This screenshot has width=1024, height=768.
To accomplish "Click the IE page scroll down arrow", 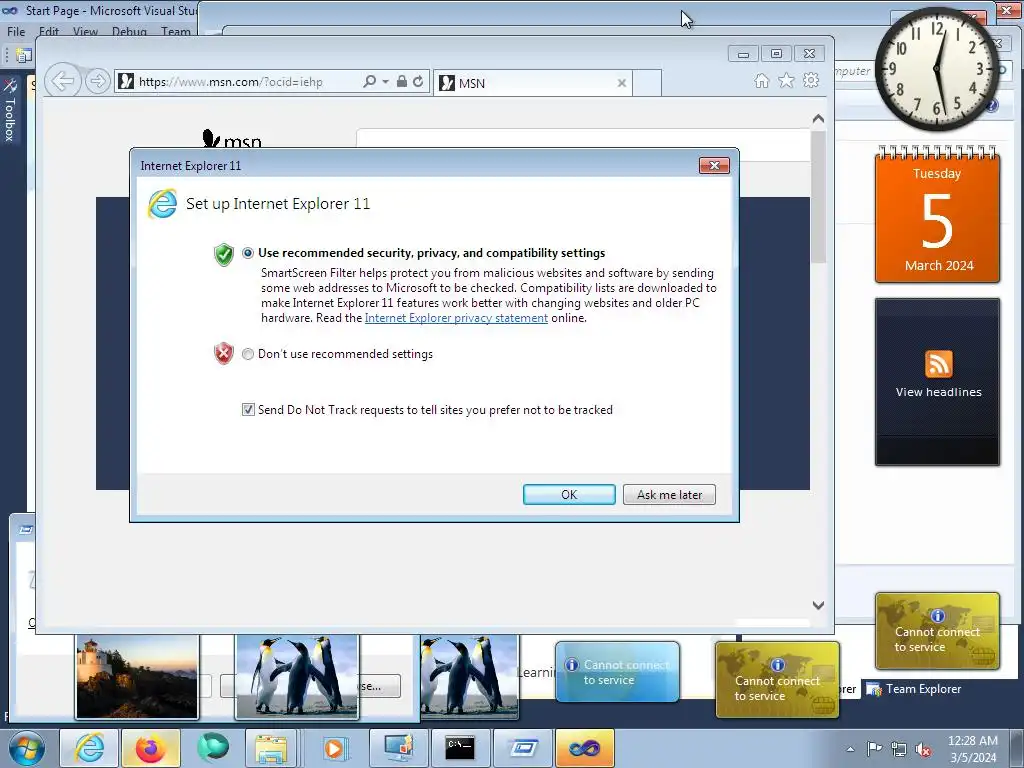I will 818,605.
